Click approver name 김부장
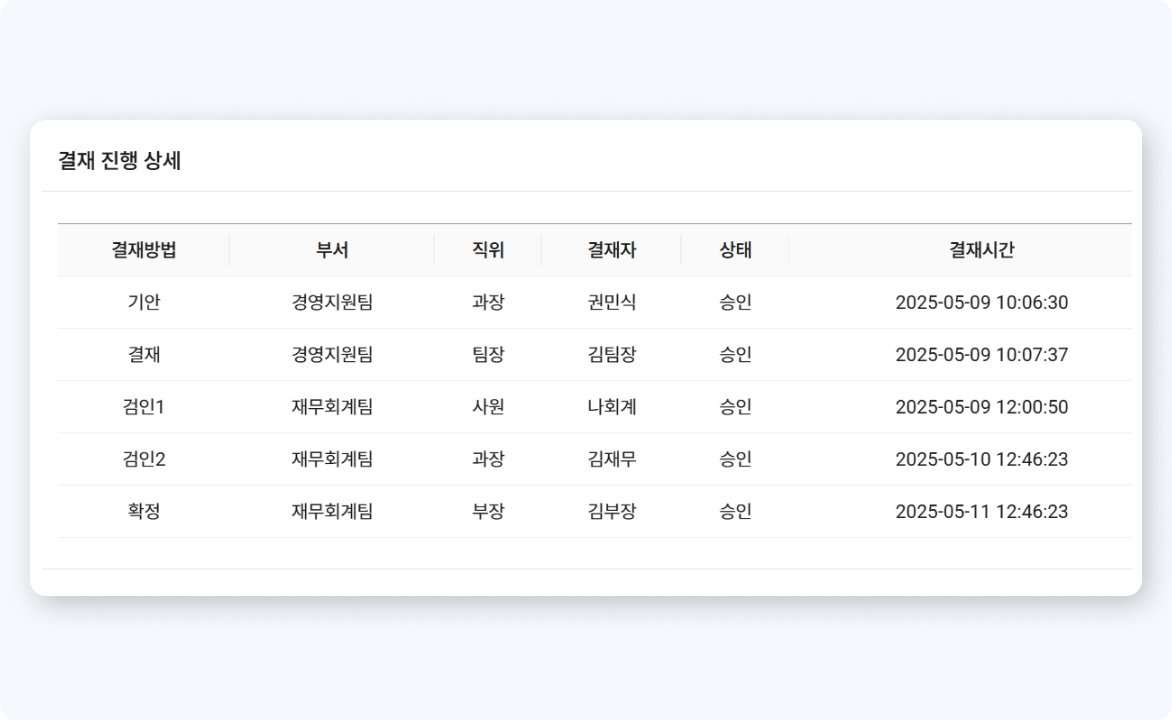The height and width of the screenshot is (720, 1172). (611, 511)
